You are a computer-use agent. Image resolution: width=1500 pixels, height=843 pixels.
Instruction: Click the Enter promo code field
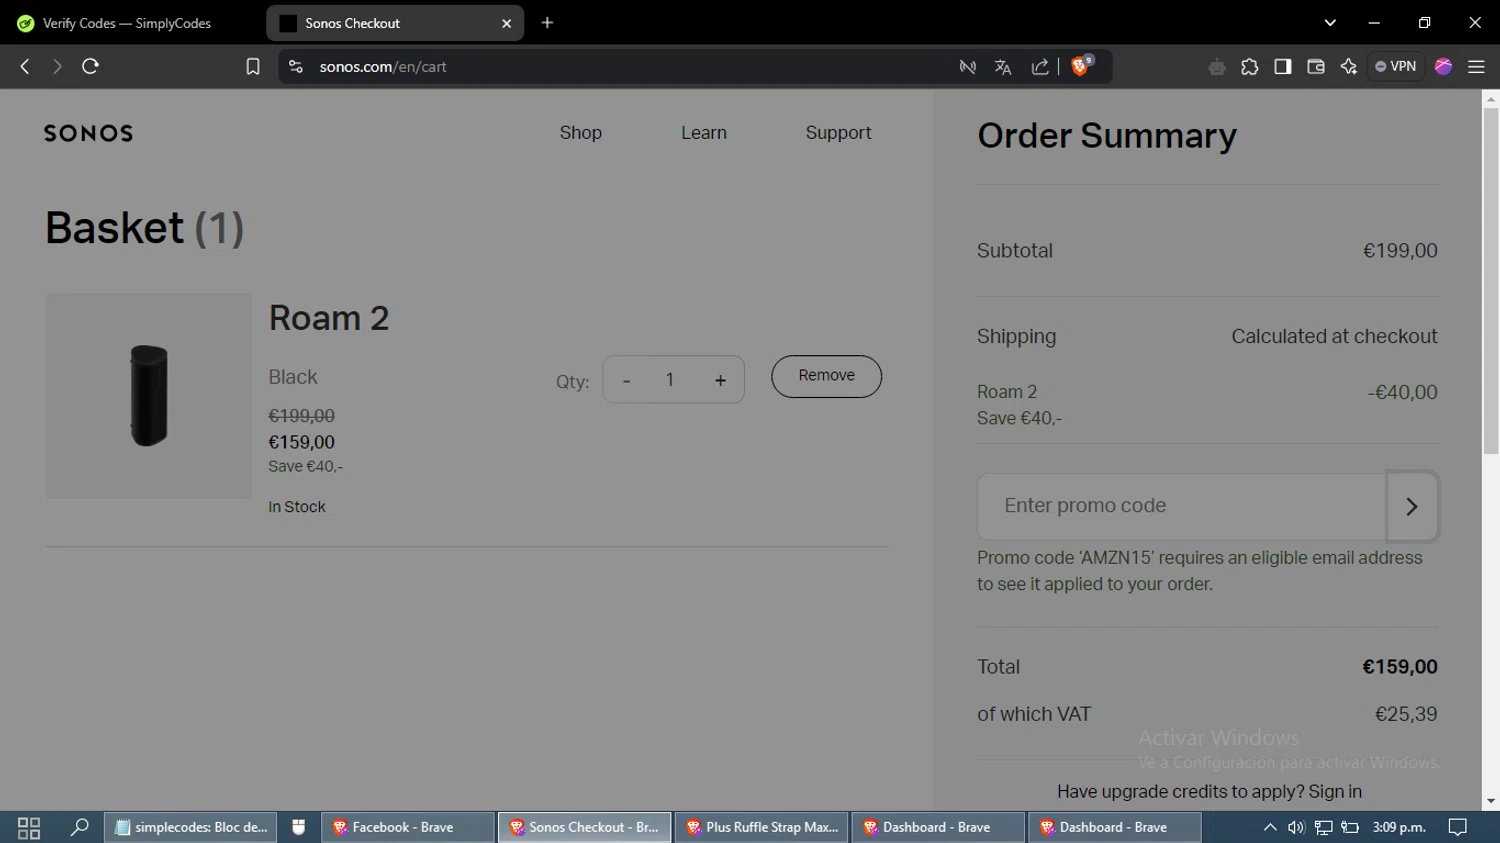(x=1182, y=506)
